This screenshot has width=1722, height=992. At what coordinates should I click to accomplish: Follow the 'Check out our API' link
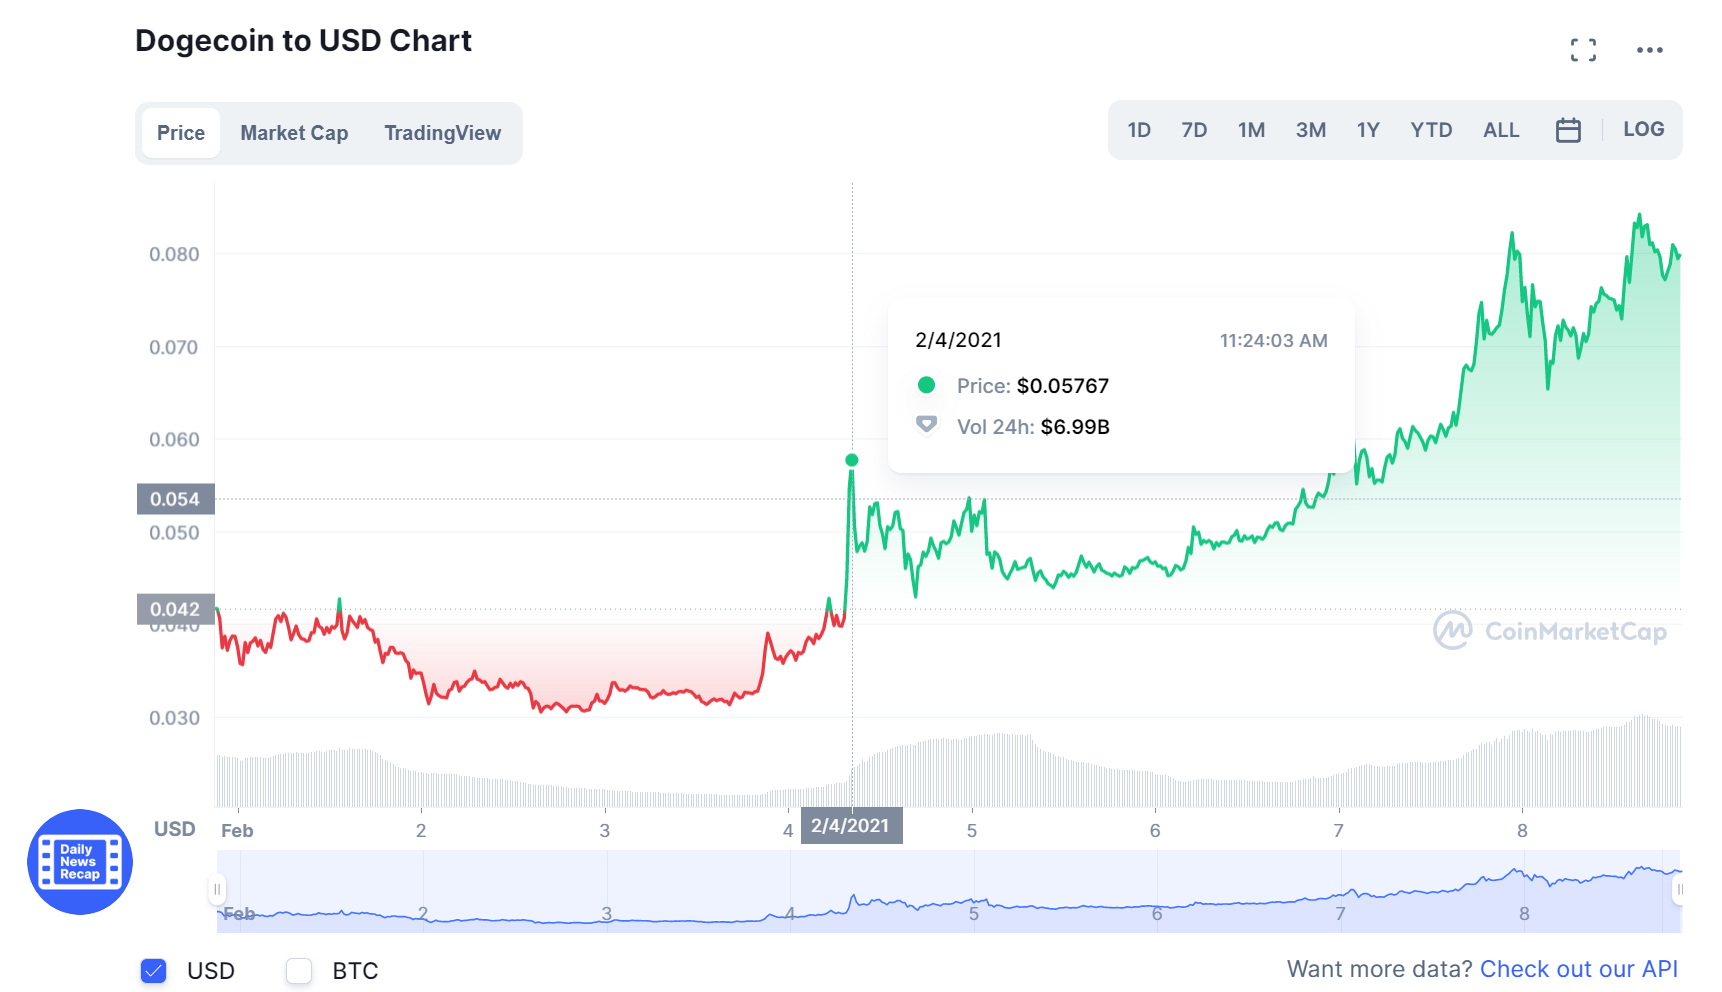click(1579, 969)
